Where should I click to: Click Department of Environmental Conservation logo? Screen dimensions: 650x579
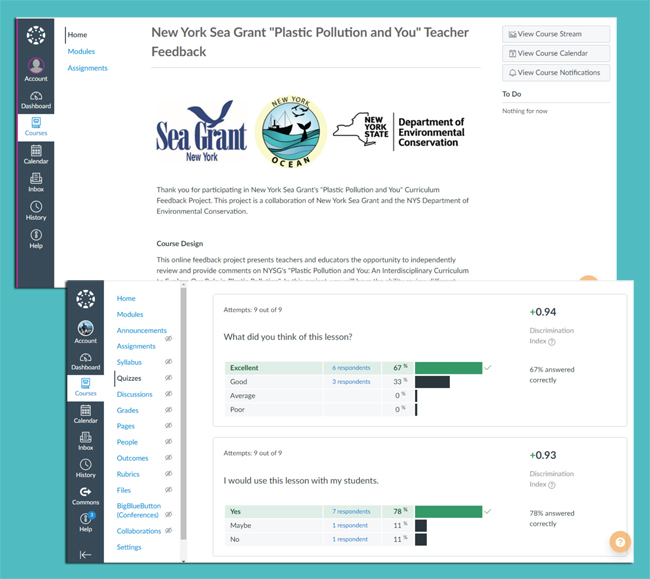[399, 132]
